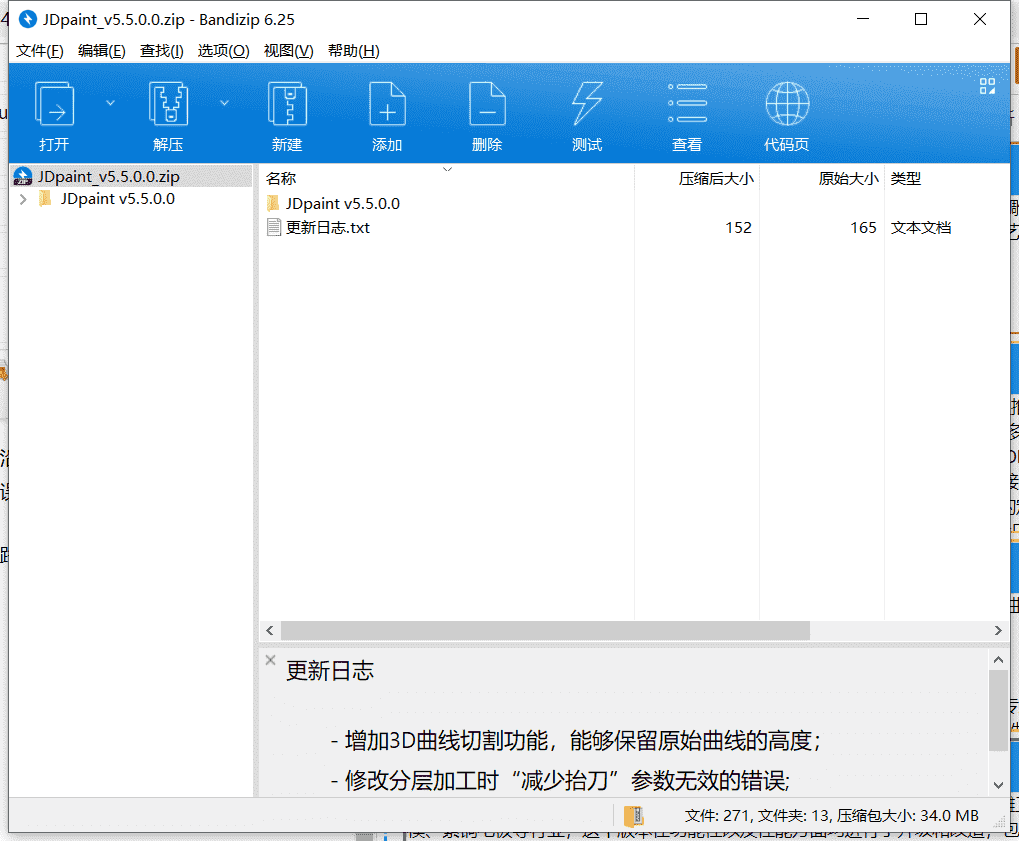Click the preview pane scroll up arrow
This screenshot has height=841, width=1019.
tap(998, 660)
